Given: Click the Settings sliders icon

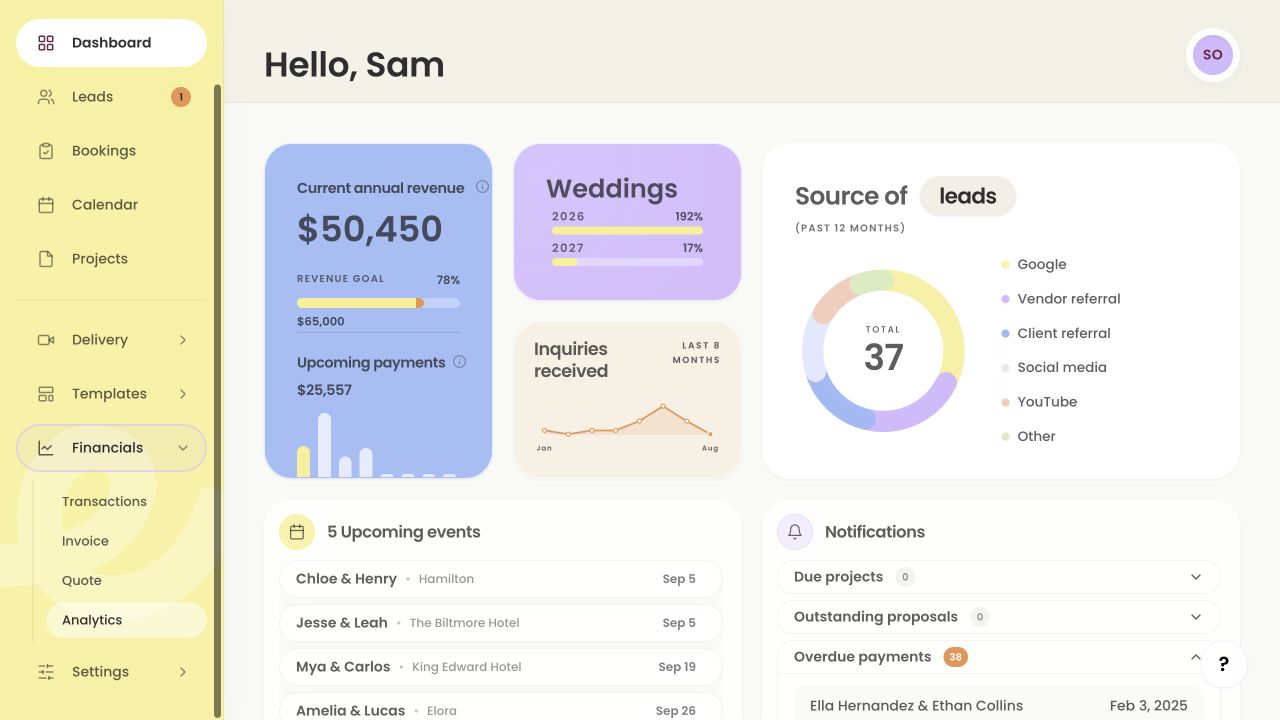Looking at the screenshot, I should [46, 672].
